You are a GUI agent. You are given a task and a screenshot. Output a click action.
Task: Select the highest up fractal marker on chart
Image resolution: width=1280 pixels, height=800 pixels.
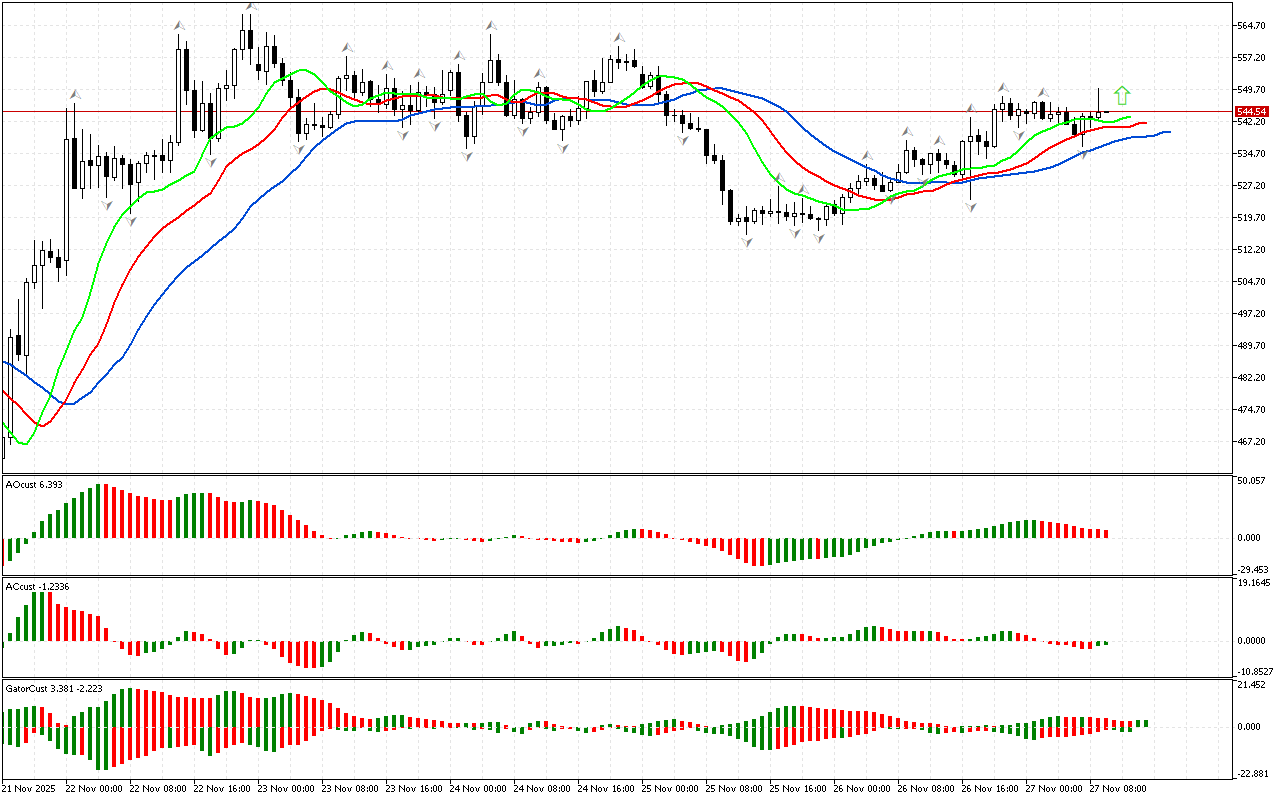[250, 7]
